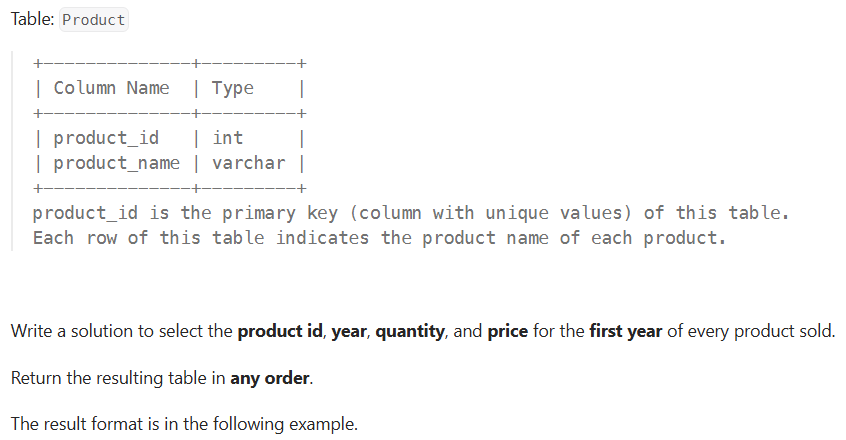This screenshot has height=440, width=846.
Task: Click the bold 'any order' phrase
Action: [x=270, y=378]
